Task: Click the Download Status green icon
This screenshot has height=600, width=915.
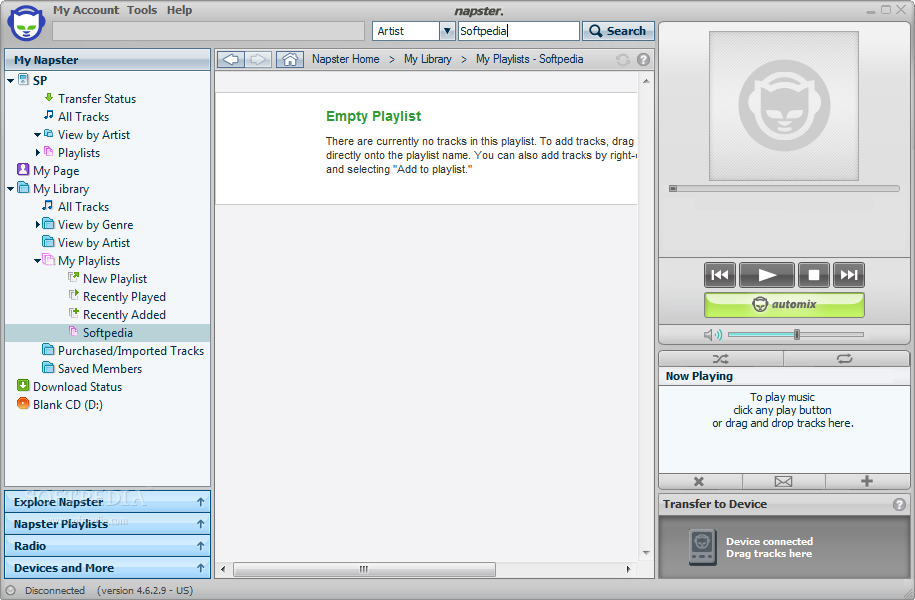Action: pyautogui.click(x=23, y=385)
